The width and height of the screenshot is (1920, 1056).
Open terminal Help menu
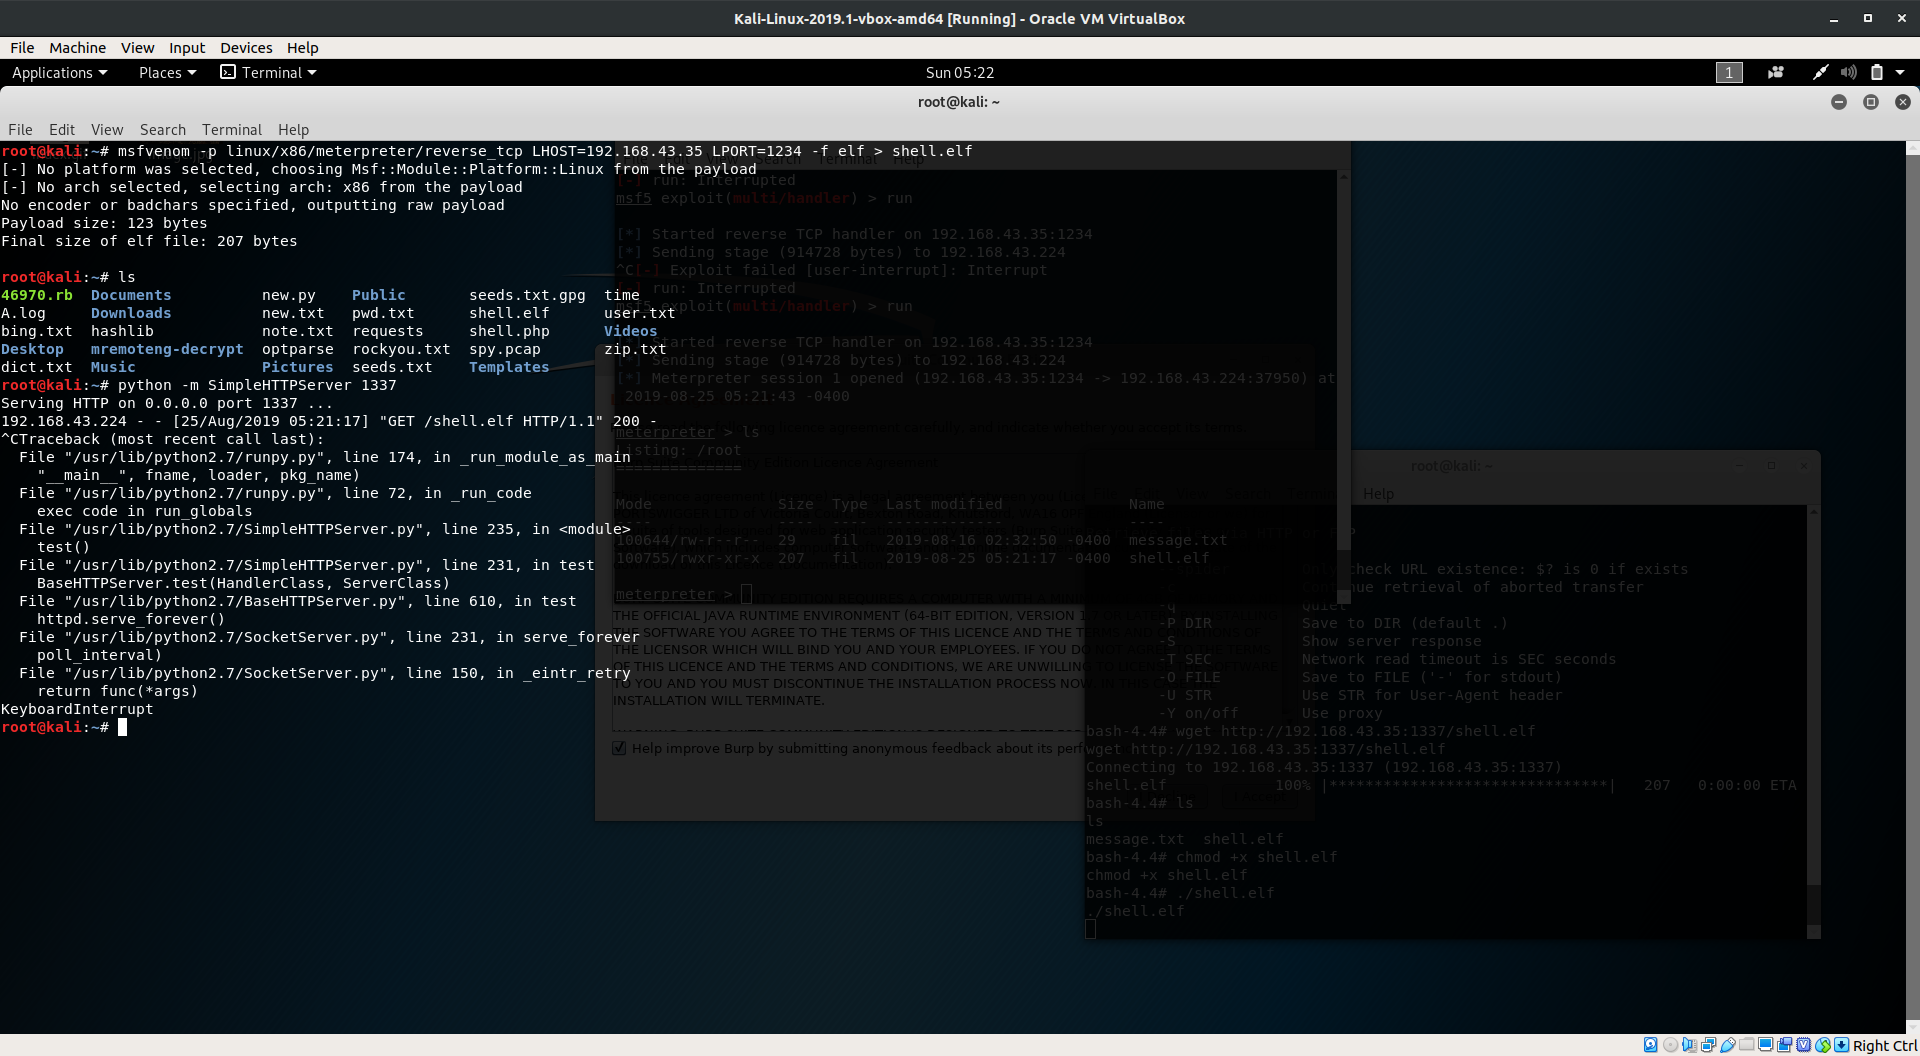click(x=293, y=129)
